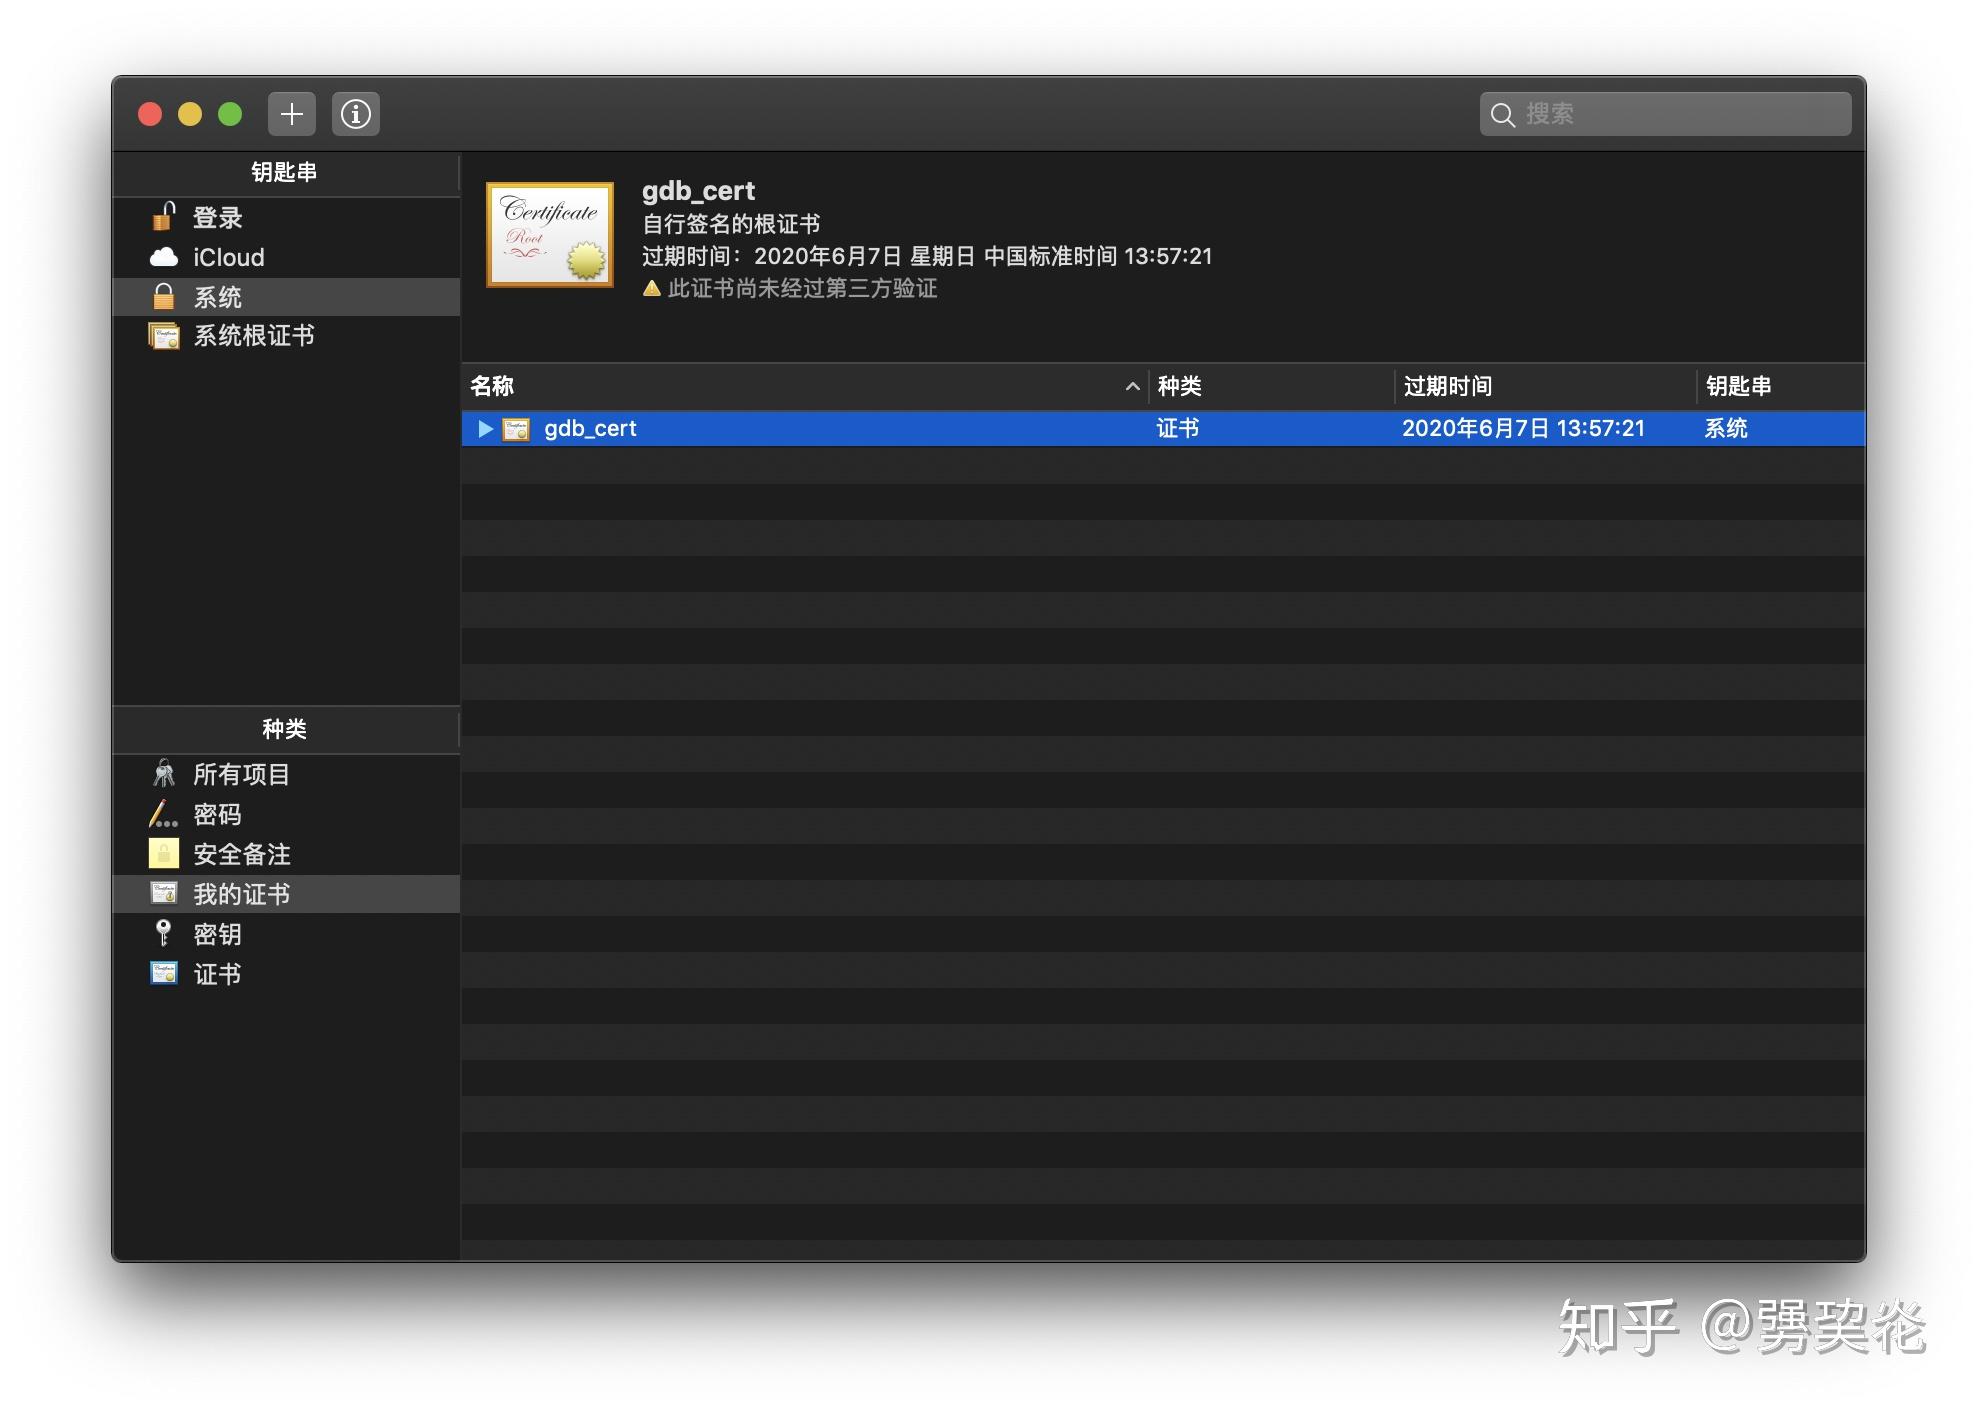
Task: Expand the gdb_cert row disclosure triangle
Action: pyautogui.click(x=485, y=428)
